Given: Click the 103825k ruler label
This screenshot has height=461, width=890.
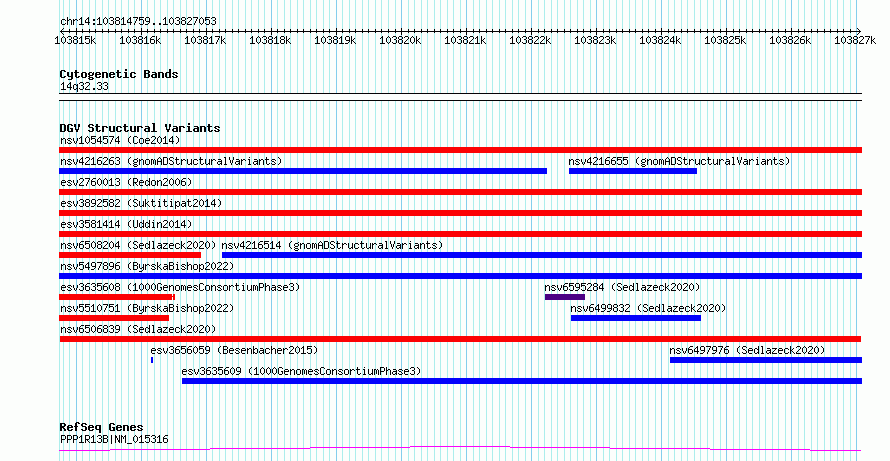Looking at the screenshot, I should [725, 40].
